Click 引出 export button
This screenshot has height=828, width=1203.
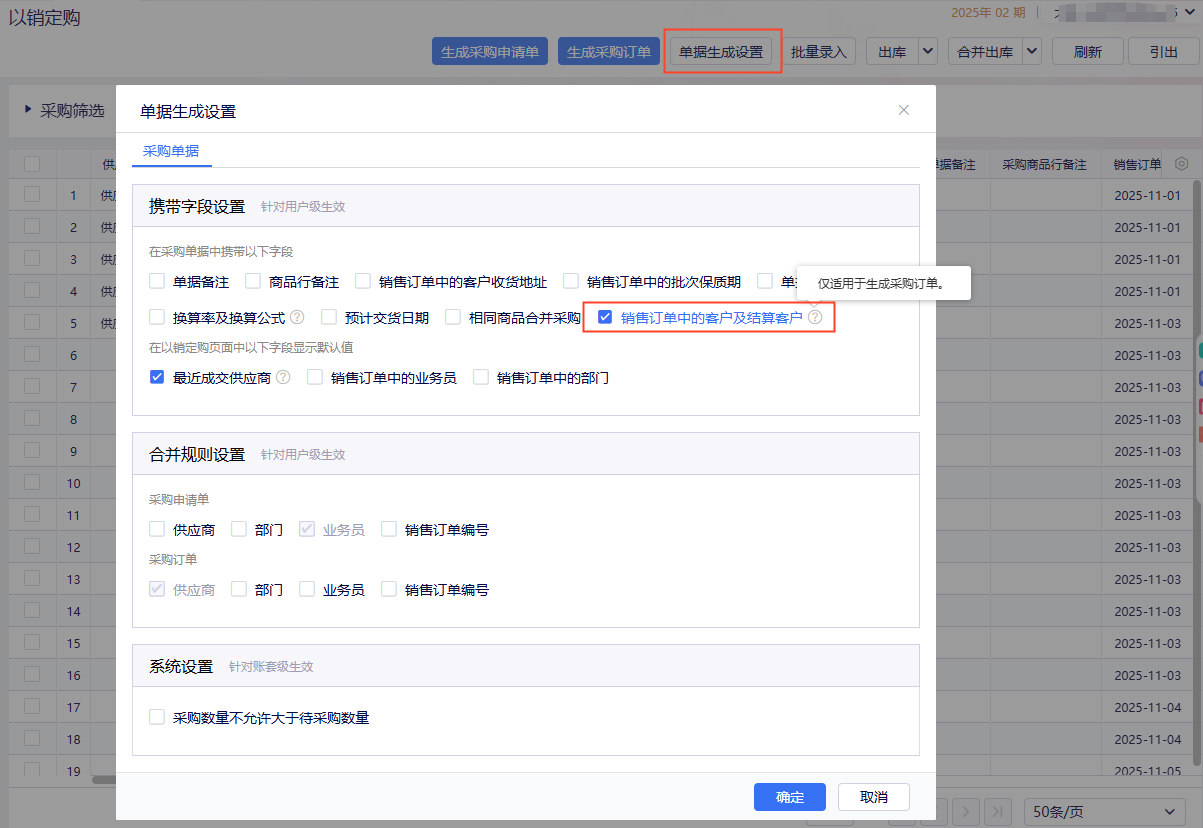pyautogui.click(x=1164, y=52)
